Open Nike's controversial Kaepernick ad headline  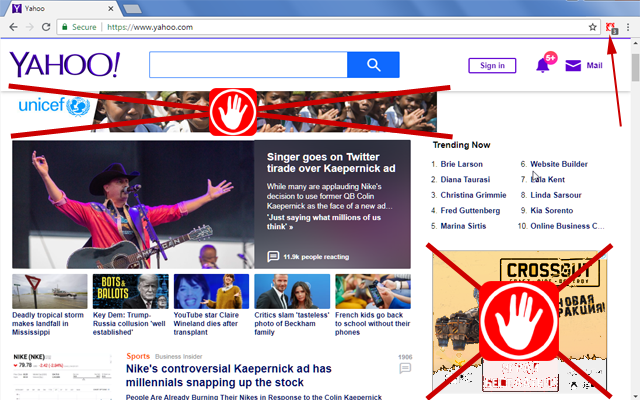229,376
